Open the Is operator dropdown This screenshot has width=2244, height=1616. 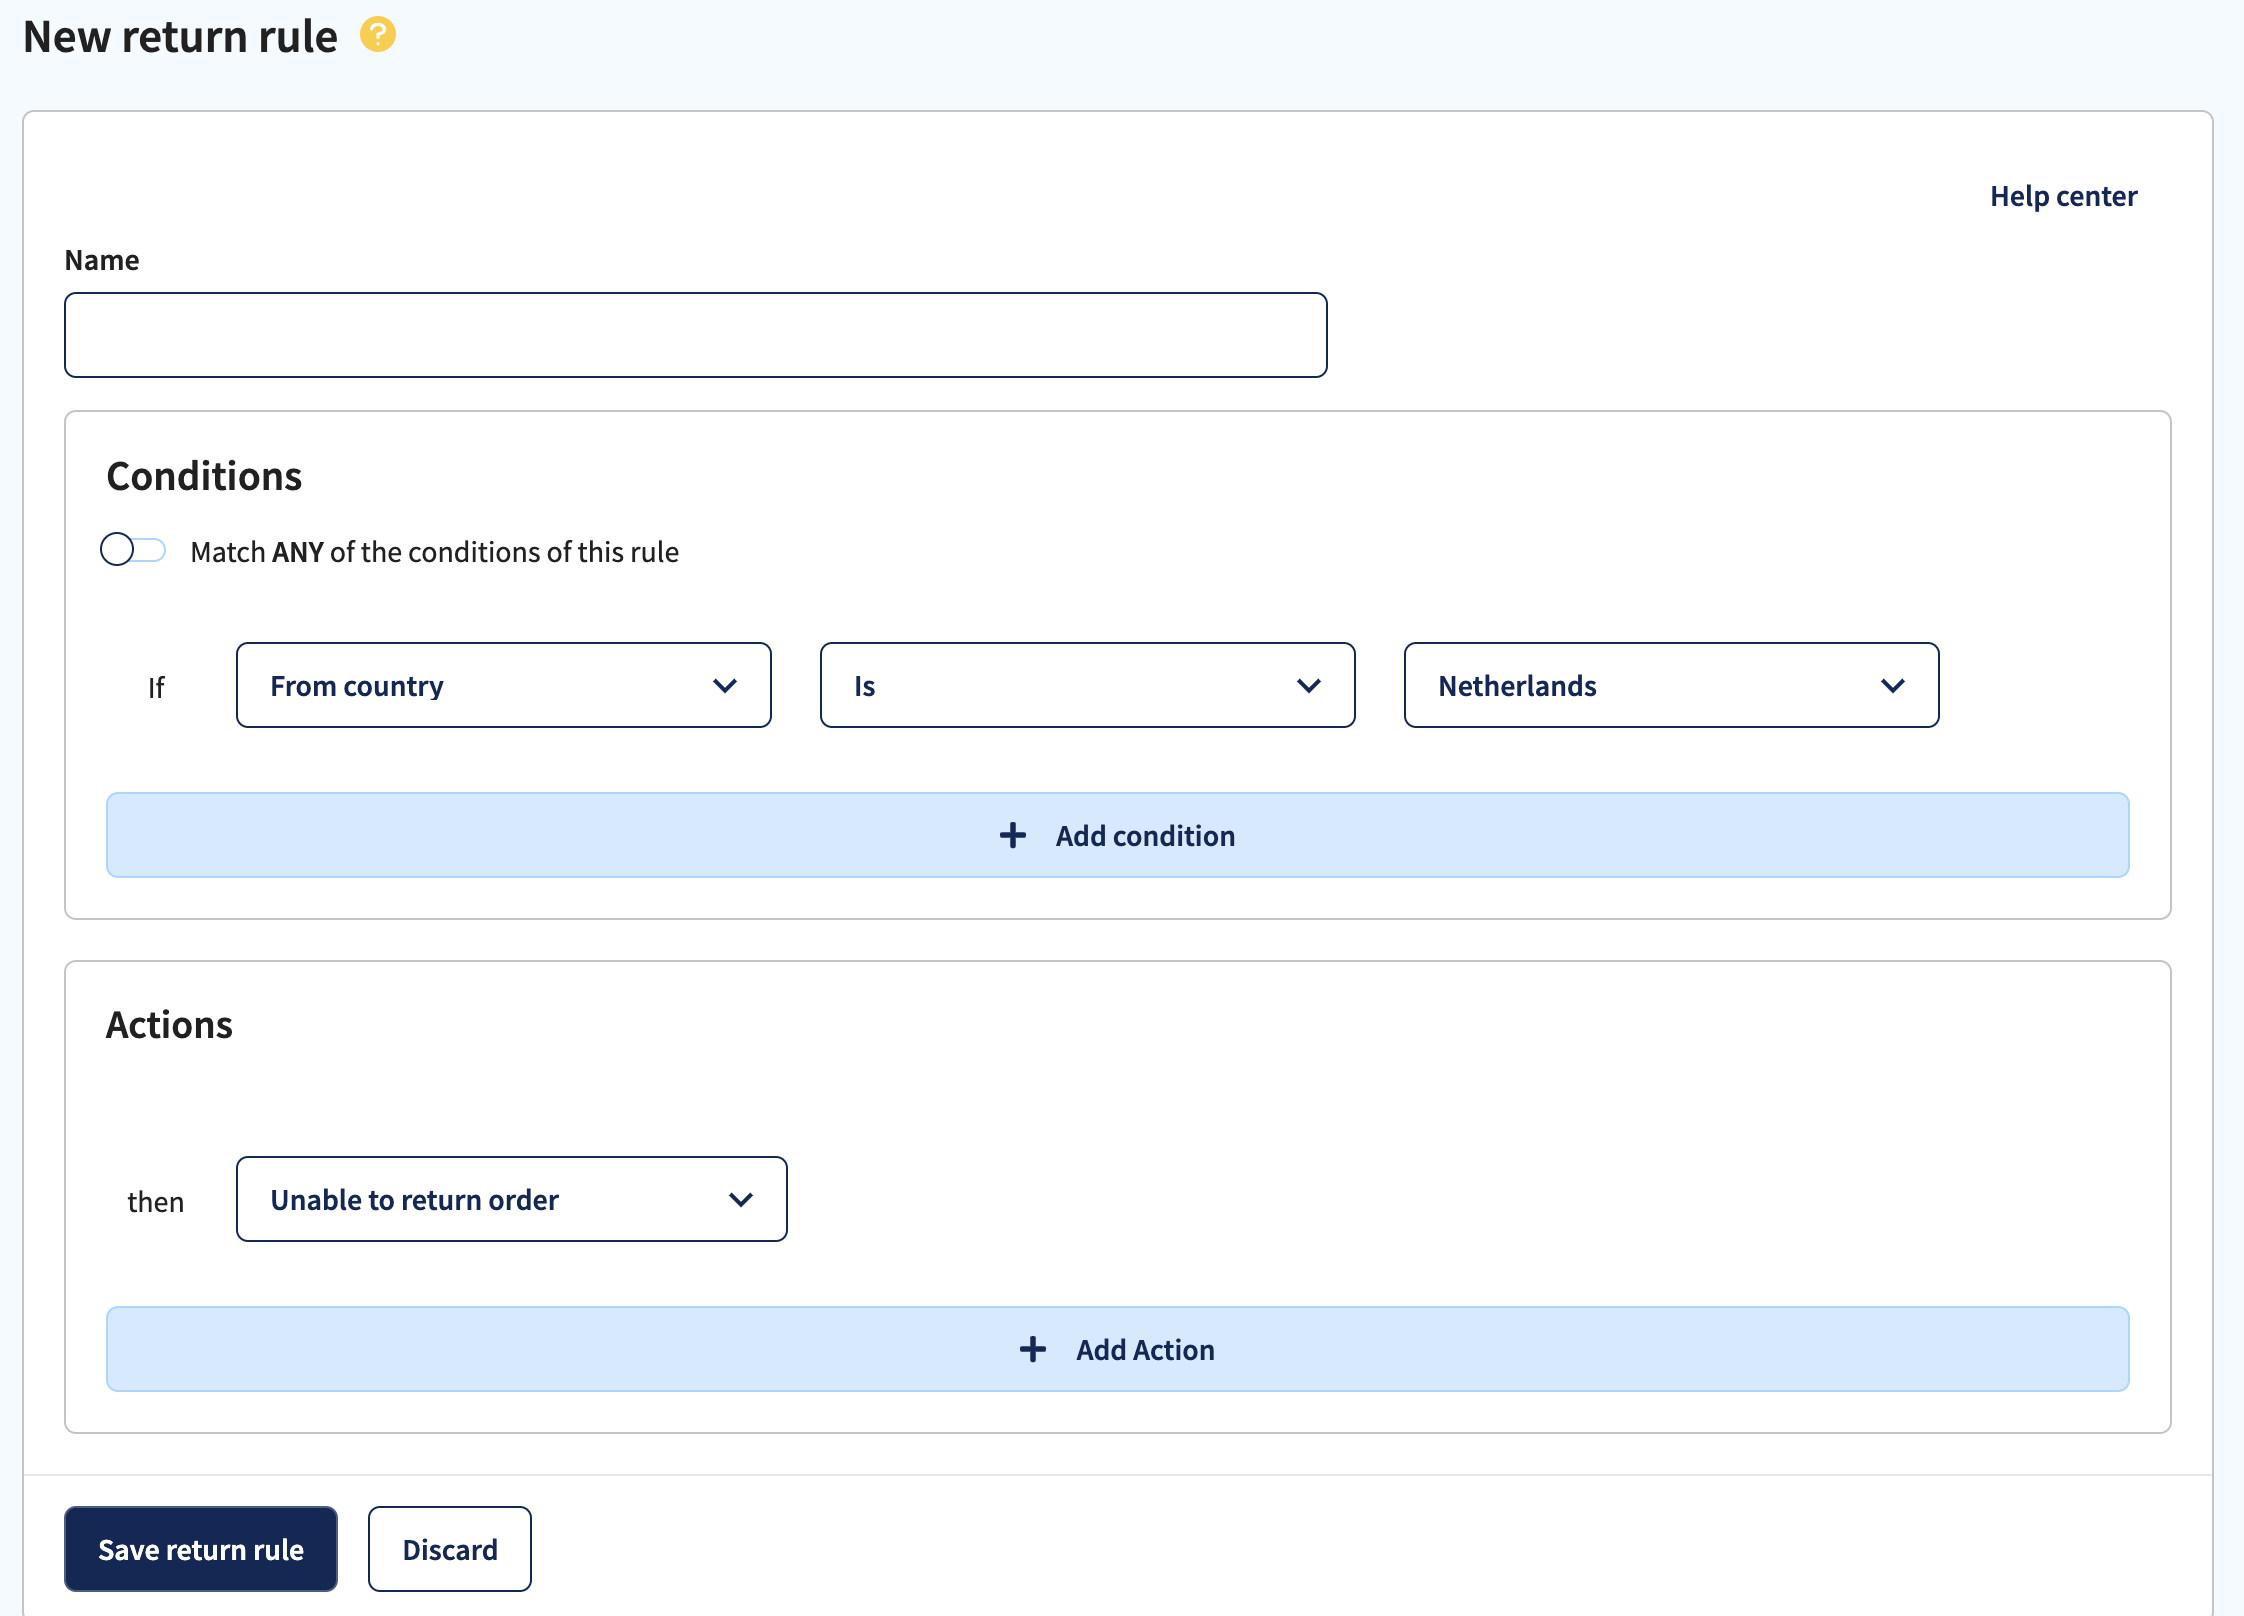pos(1087,685)
